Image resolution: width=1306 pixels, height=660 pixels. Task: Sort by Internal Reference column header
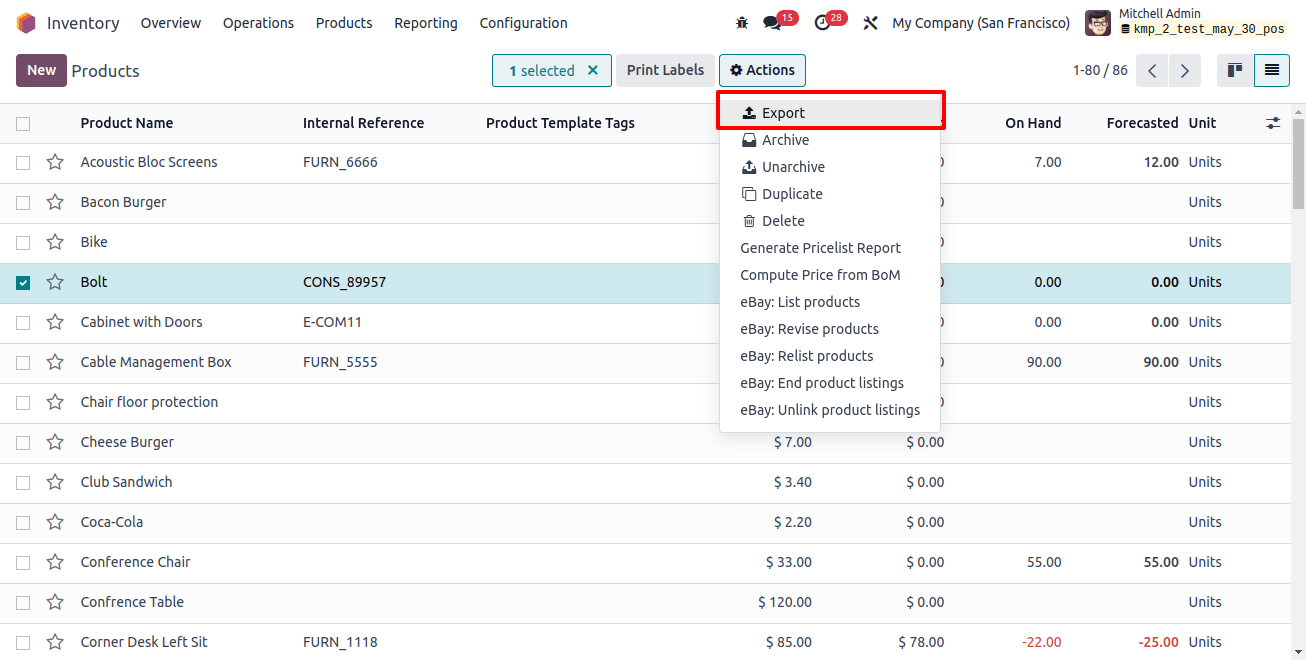click(x=363, y=123)
